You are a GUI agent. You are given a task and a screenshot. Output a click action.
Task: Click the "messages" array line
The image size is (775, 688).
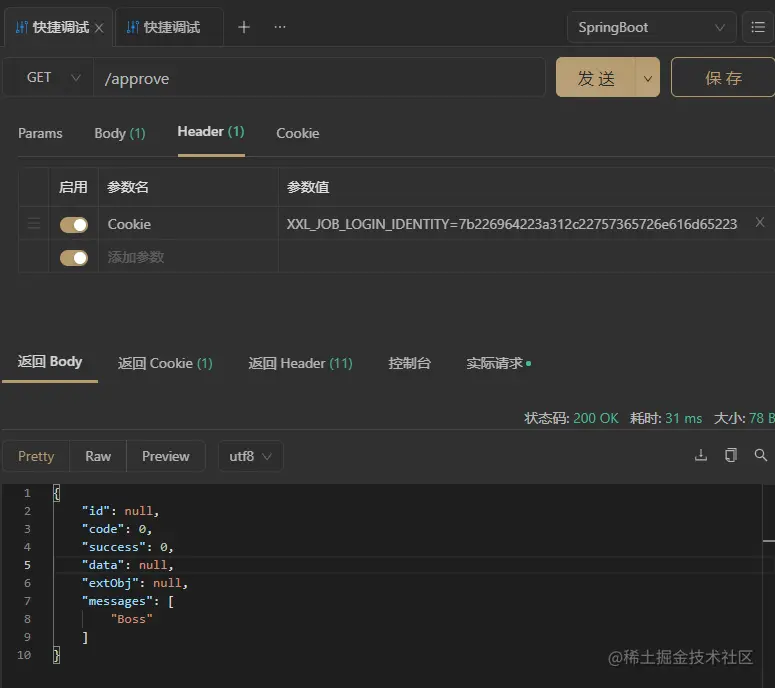coord(128,602)
